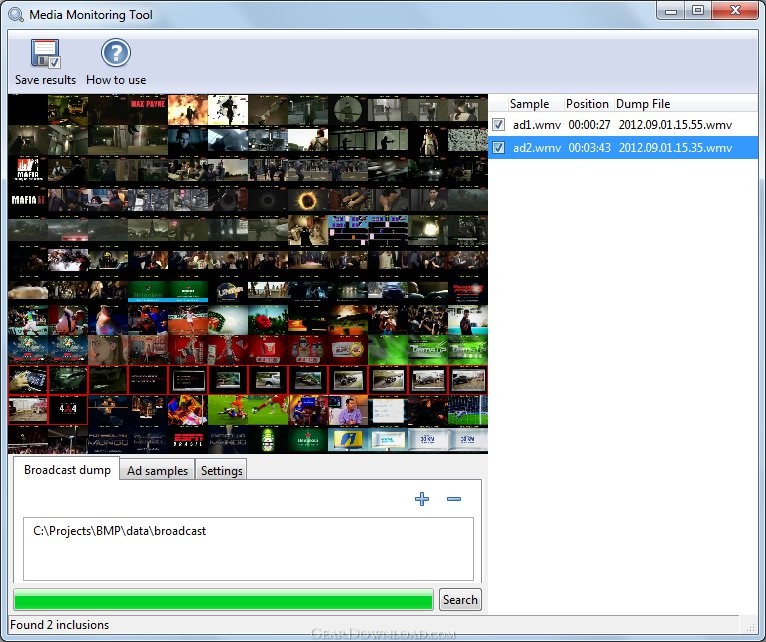Click the MAFIA II title thumbnail
Image resolution: width=766 pixels, height=642 pixels.
[x=28, y=200]
